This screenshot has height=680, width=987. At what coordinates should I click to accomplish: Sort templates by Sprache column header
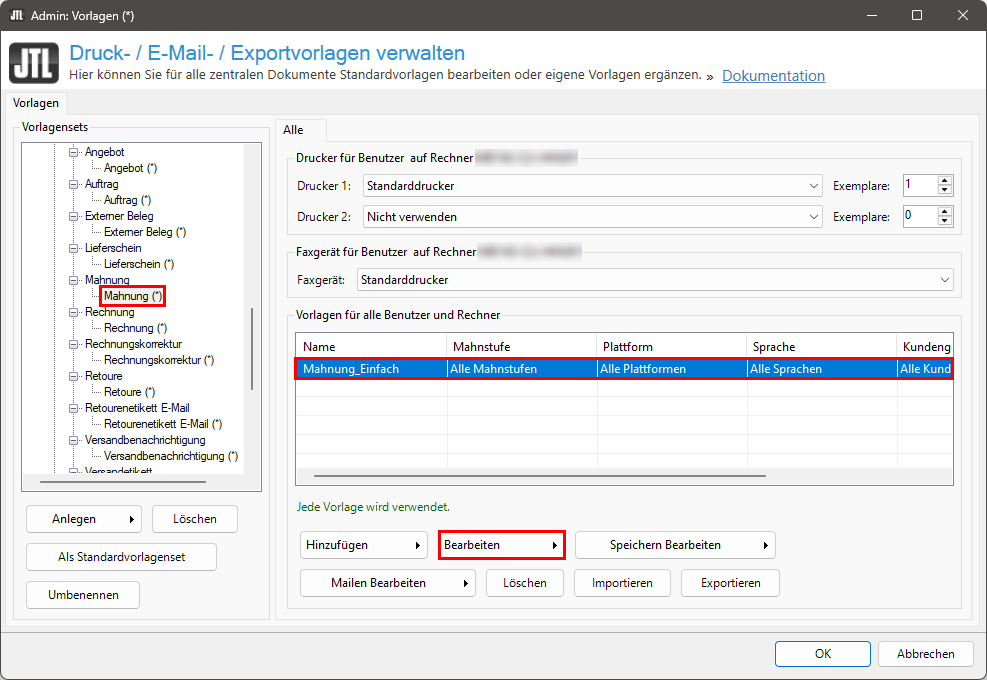click(x=821, y=347)
